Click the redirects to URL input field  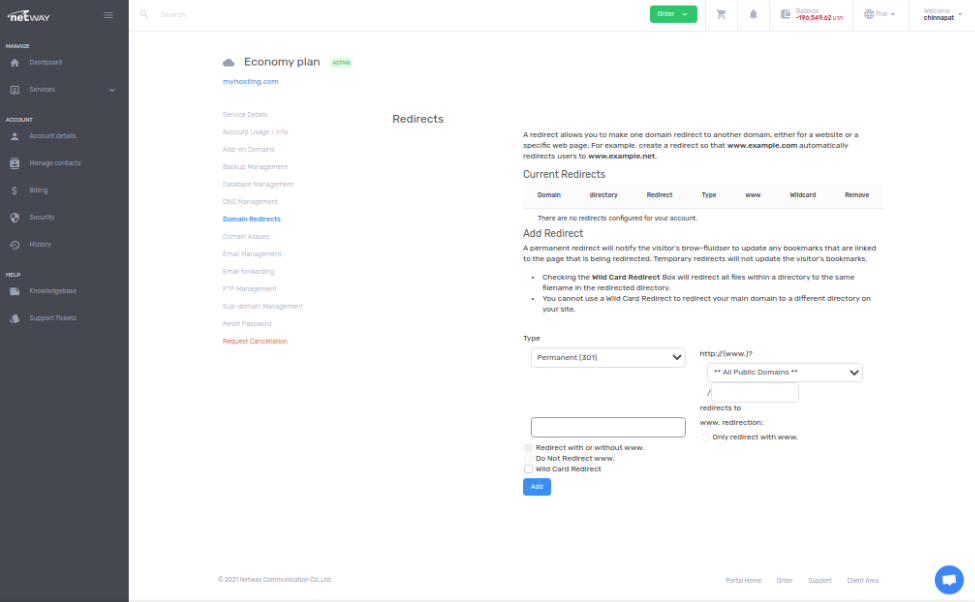click(607, 427)
